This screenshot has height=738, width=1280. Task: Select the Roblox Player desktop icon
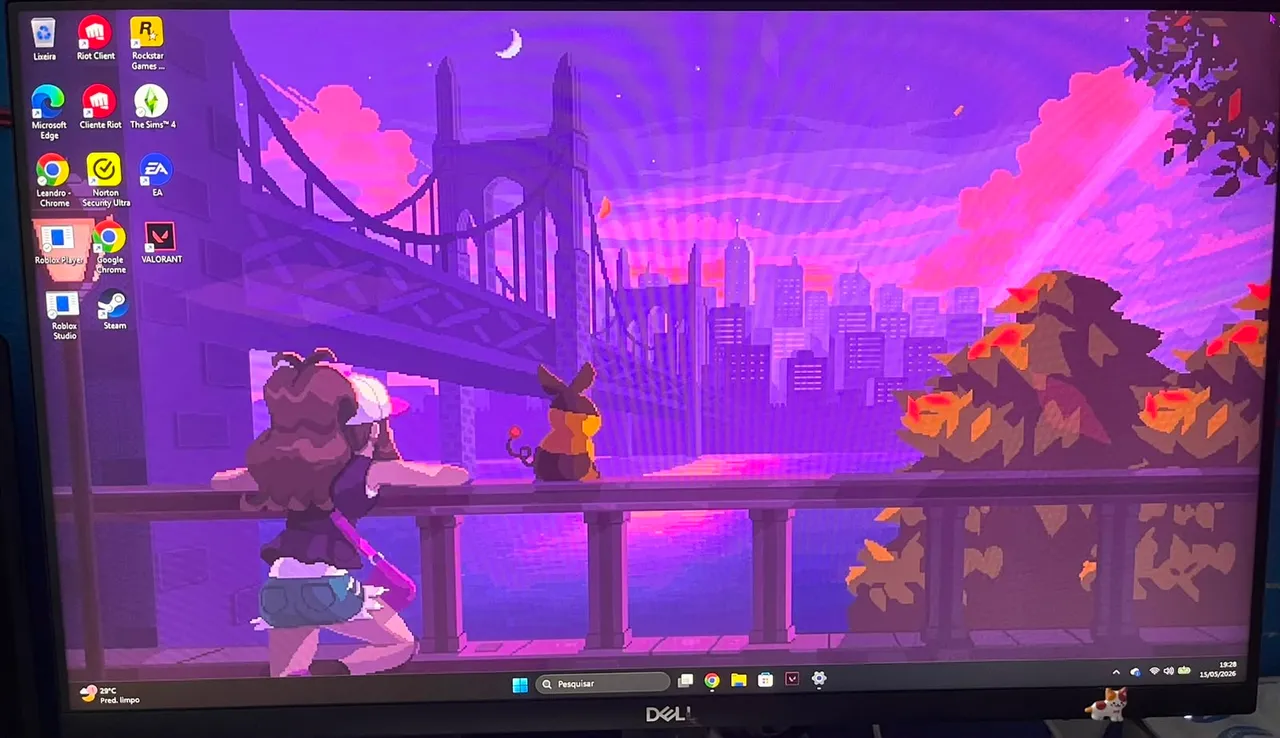[x=59, y=245]
